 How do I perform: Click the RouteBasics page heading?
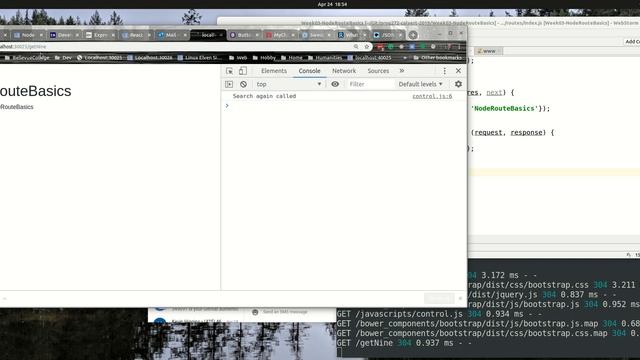point(36,91)
